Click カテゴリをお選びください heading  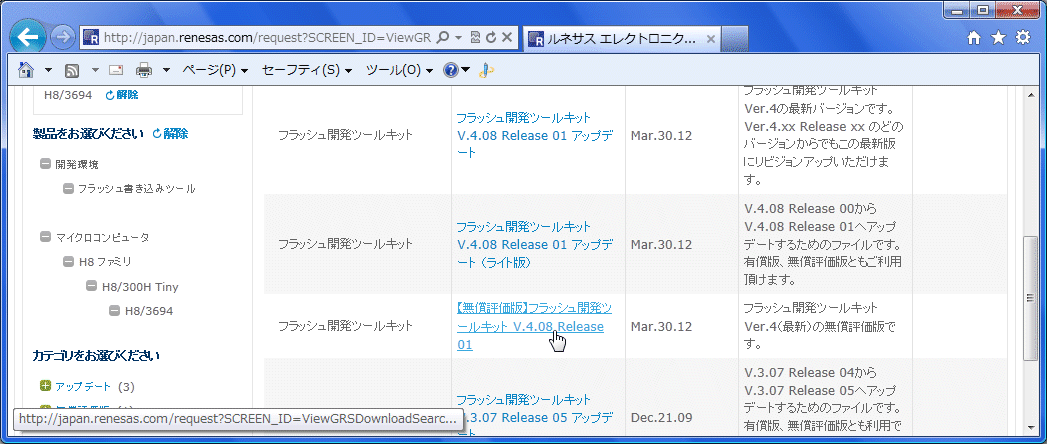coord(95,355)
